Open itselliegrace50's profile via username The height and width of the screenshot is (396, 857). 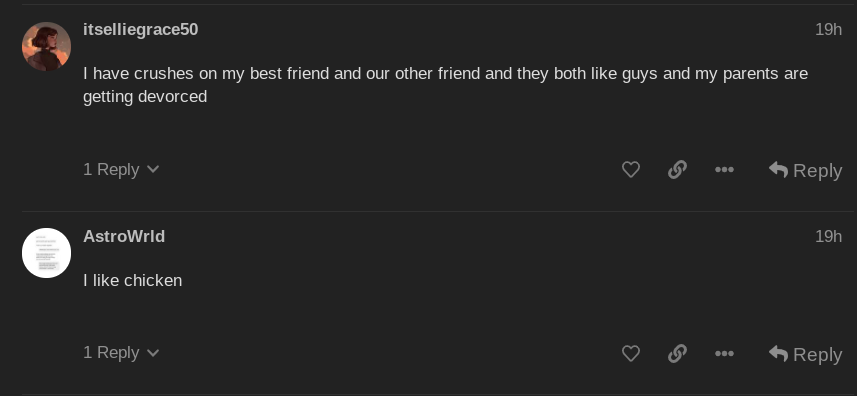[140, 29]
